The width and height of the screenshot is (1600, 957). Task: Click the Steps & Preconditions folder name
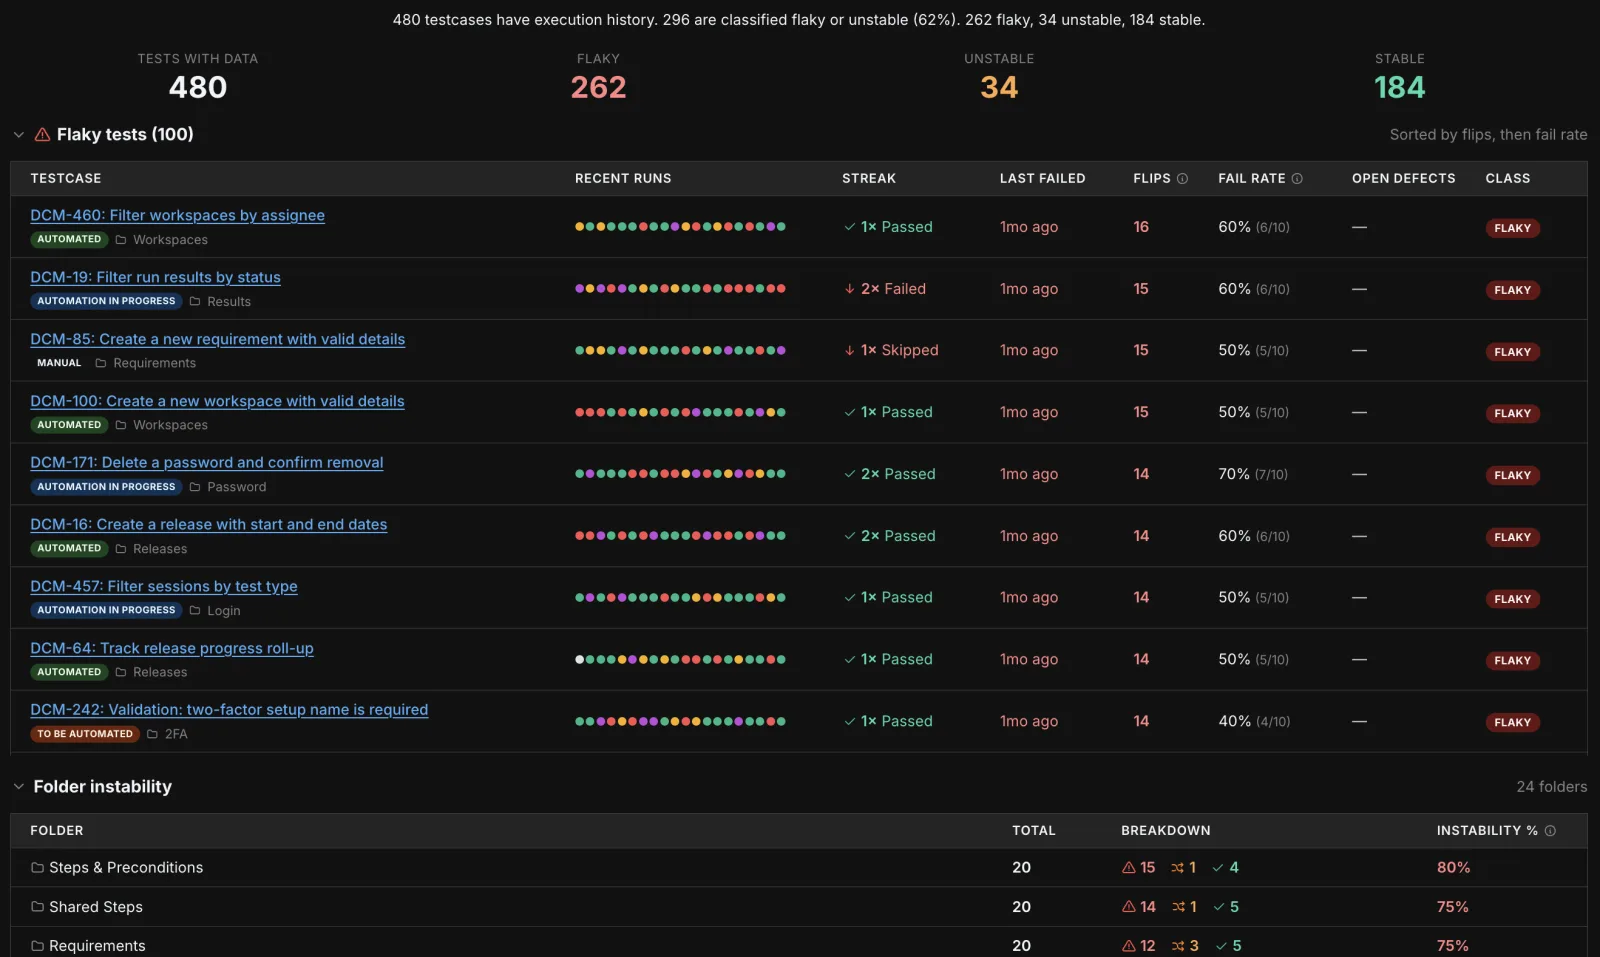point(126,868)
